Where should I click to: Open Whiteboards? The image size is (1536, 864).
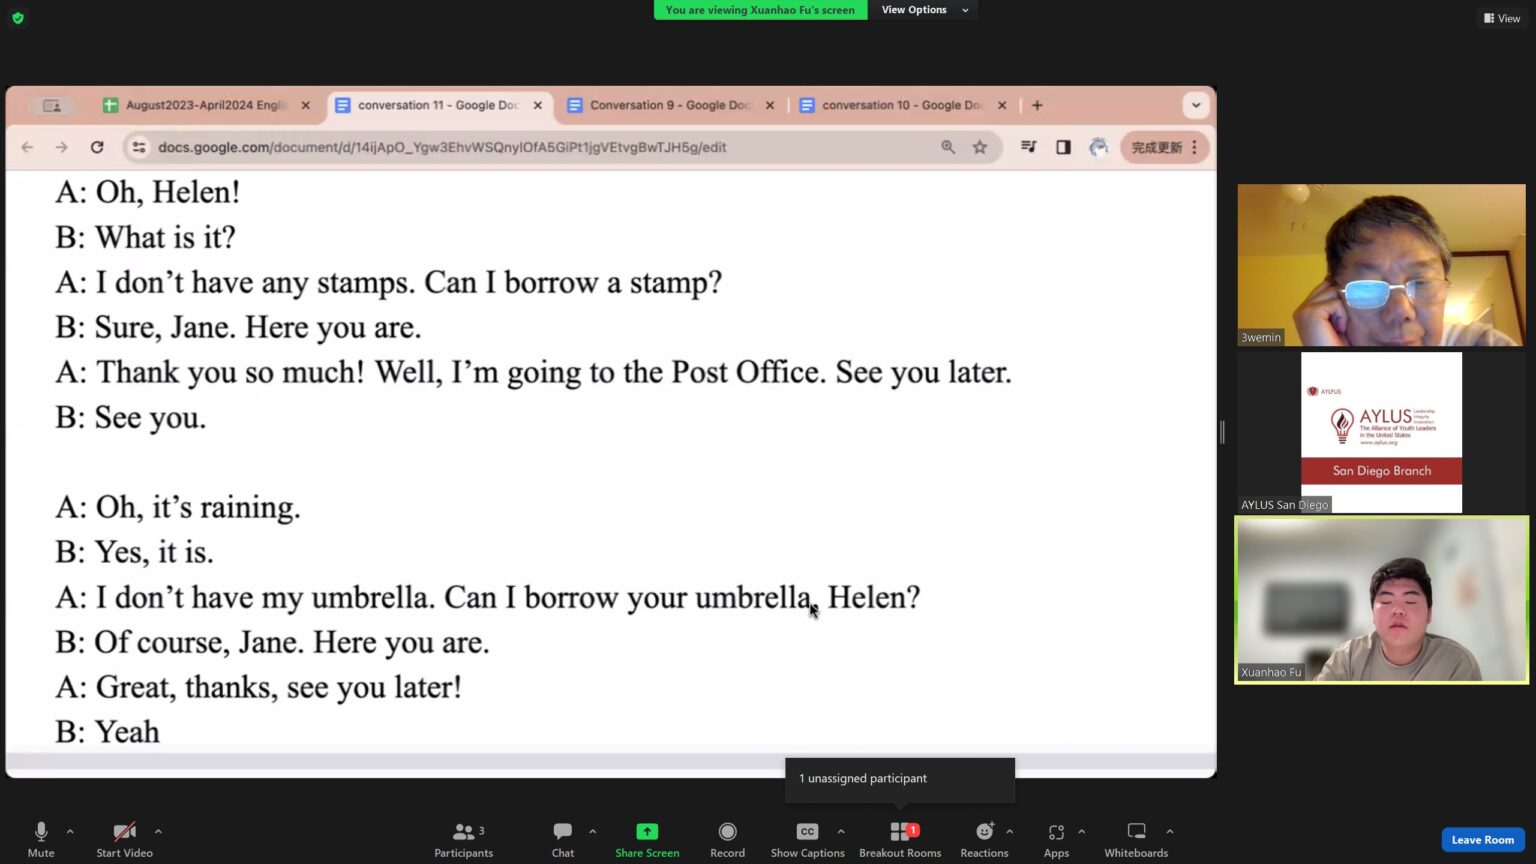pos(1136,839)
